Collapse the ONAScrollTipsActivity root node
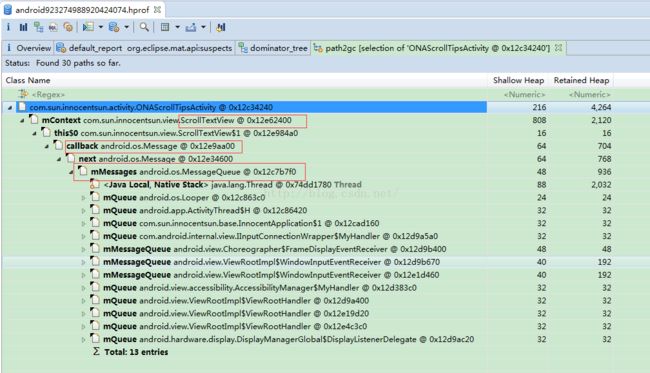The width and height of the screenshot is (650, 373). [x=10, y=108]
